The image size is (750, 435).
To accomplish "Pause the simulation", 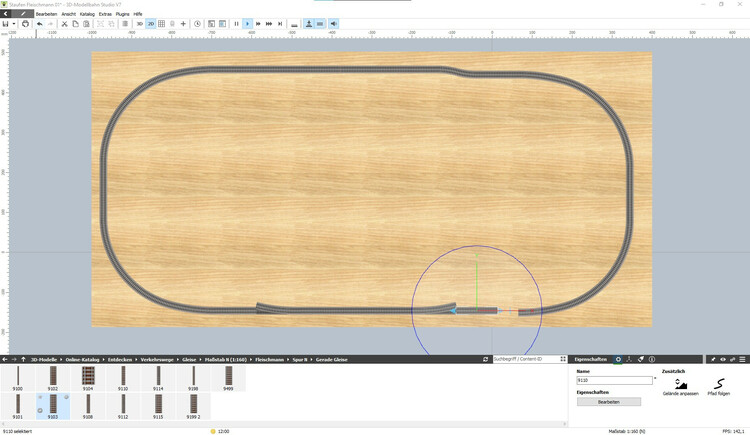I will point(236,23).
